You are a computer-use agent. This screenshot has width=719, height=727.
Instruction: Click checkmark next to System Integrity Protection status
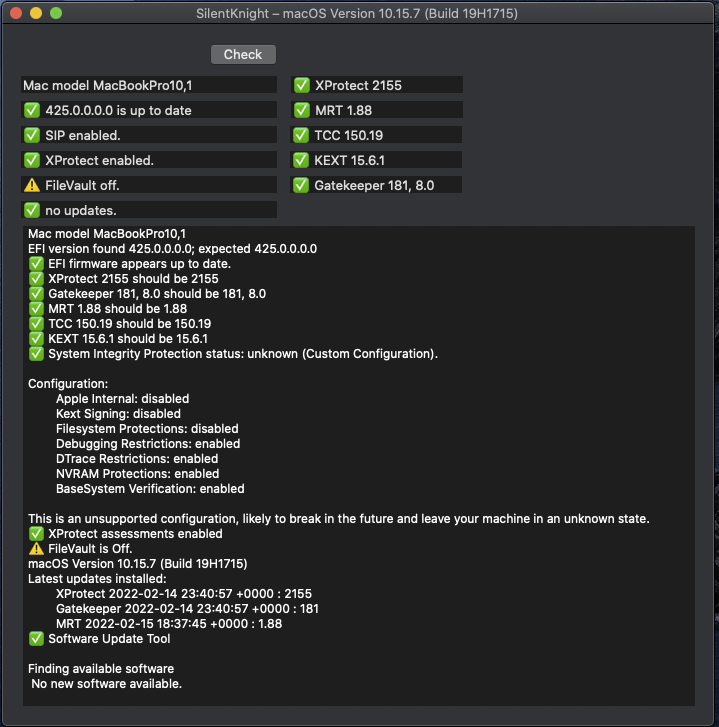pyautogui.click(x=36, y=354)
